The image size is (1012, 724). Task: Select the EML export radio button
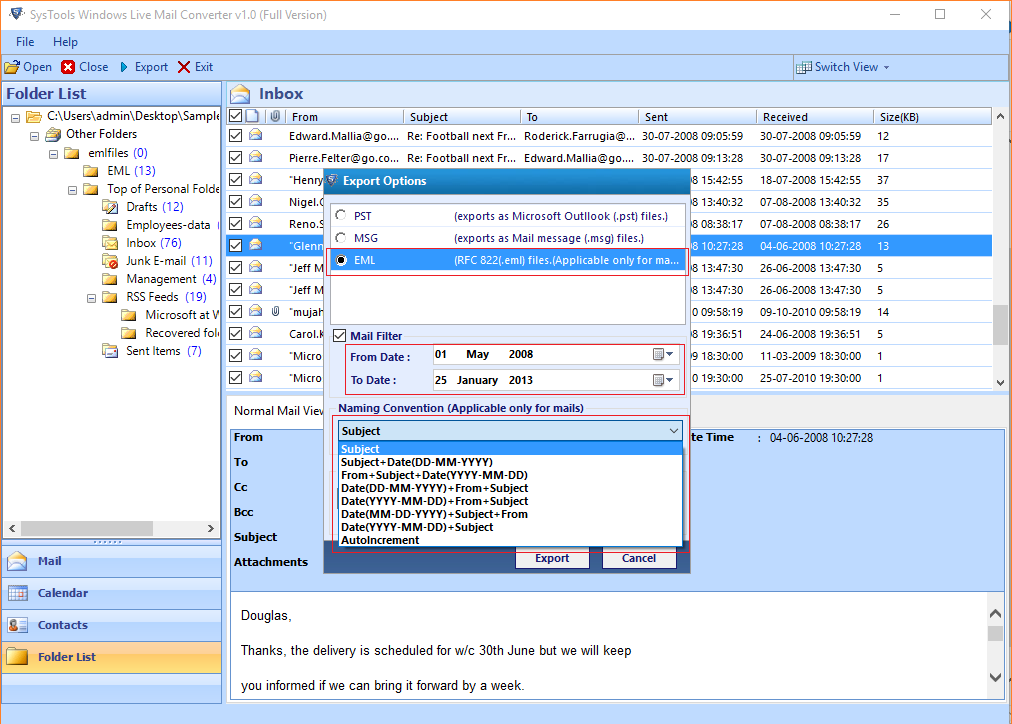pos(341,260)
